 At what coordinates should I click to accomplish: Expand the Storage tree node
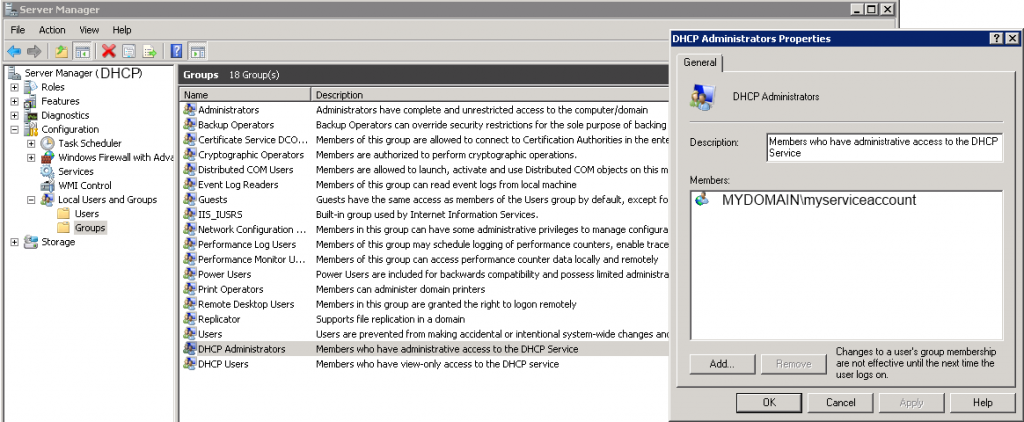point(14,241)
